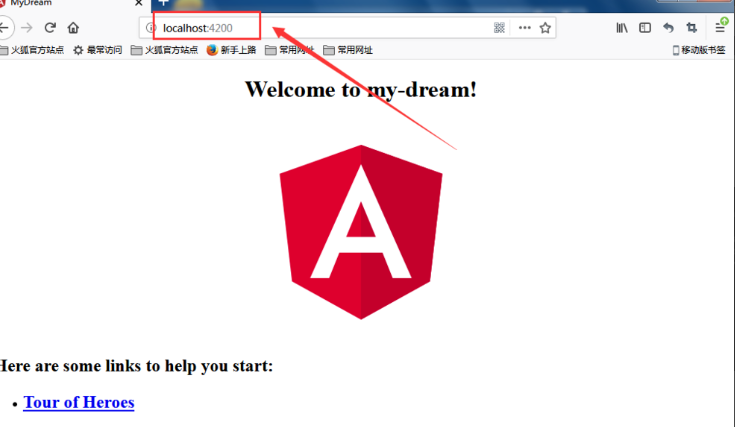Open the Library bookshelf icon
This screenshot has height=427, width=735.
[x=622, y=28]
